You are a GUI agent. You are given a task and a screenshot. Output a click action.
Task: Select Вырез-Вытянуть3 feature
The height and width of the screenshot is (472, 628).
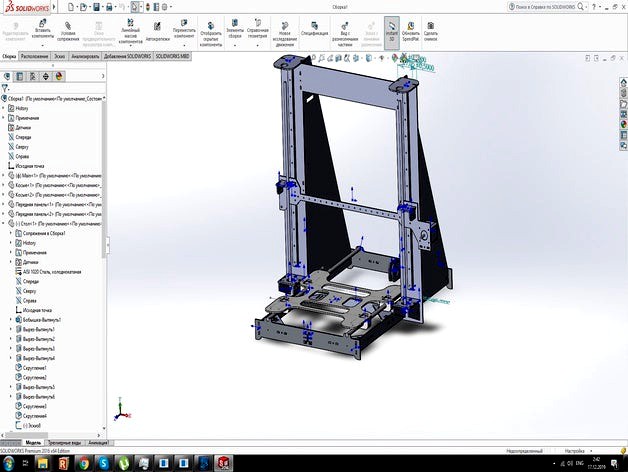click(35, 349)
